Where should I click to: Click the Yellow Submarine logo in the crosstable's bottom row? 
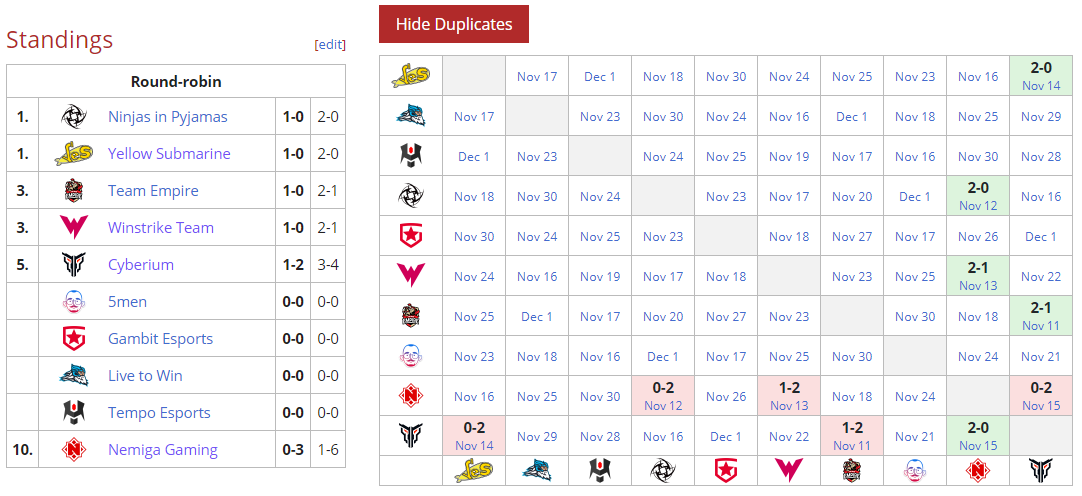(474, 471)
